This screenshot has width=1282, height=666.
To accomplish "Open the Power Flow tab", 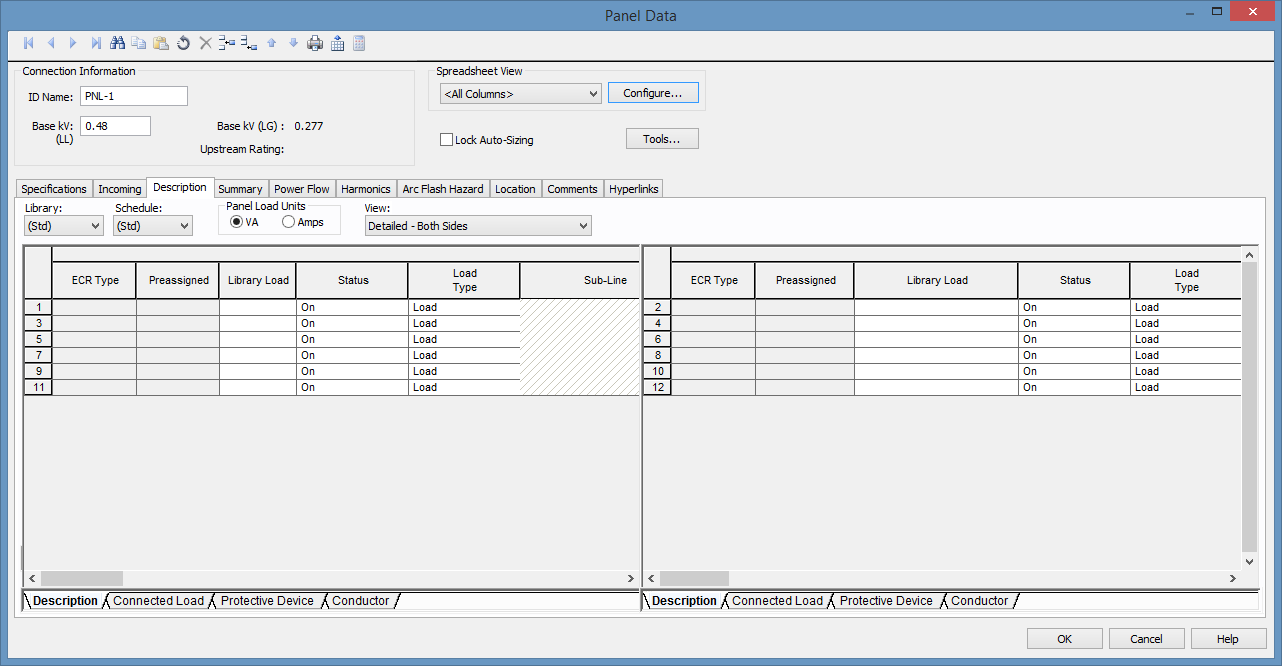I will pos(301,189).
